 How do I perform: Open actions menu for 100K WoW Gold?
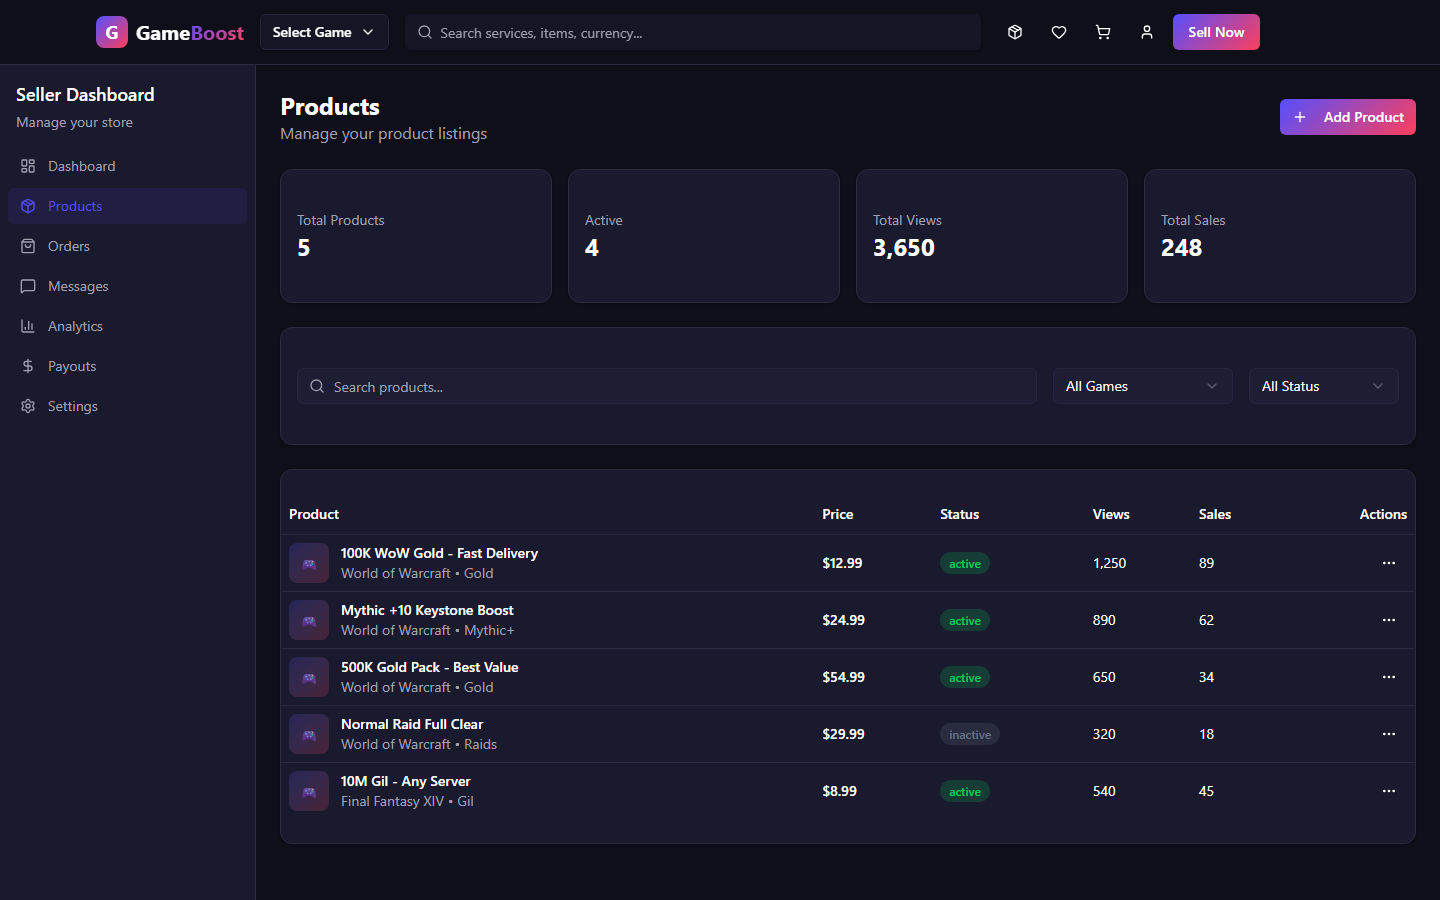click(x=1389, y=563)
